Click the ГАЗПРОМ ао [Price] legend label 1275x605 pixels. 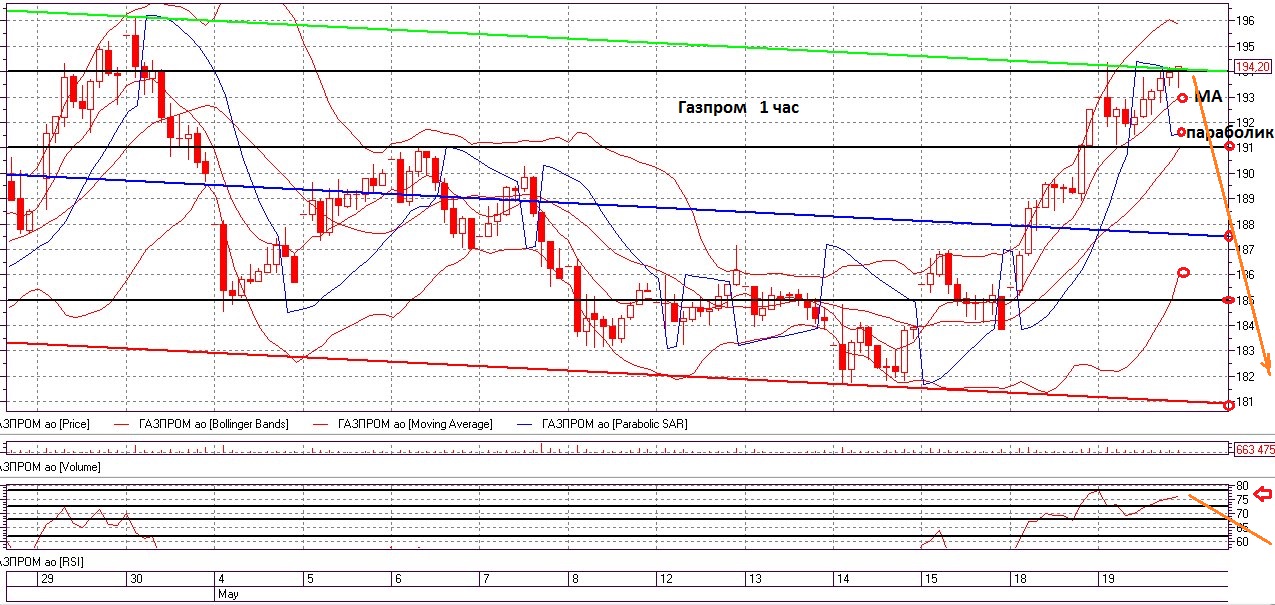[x=45, y=424]
